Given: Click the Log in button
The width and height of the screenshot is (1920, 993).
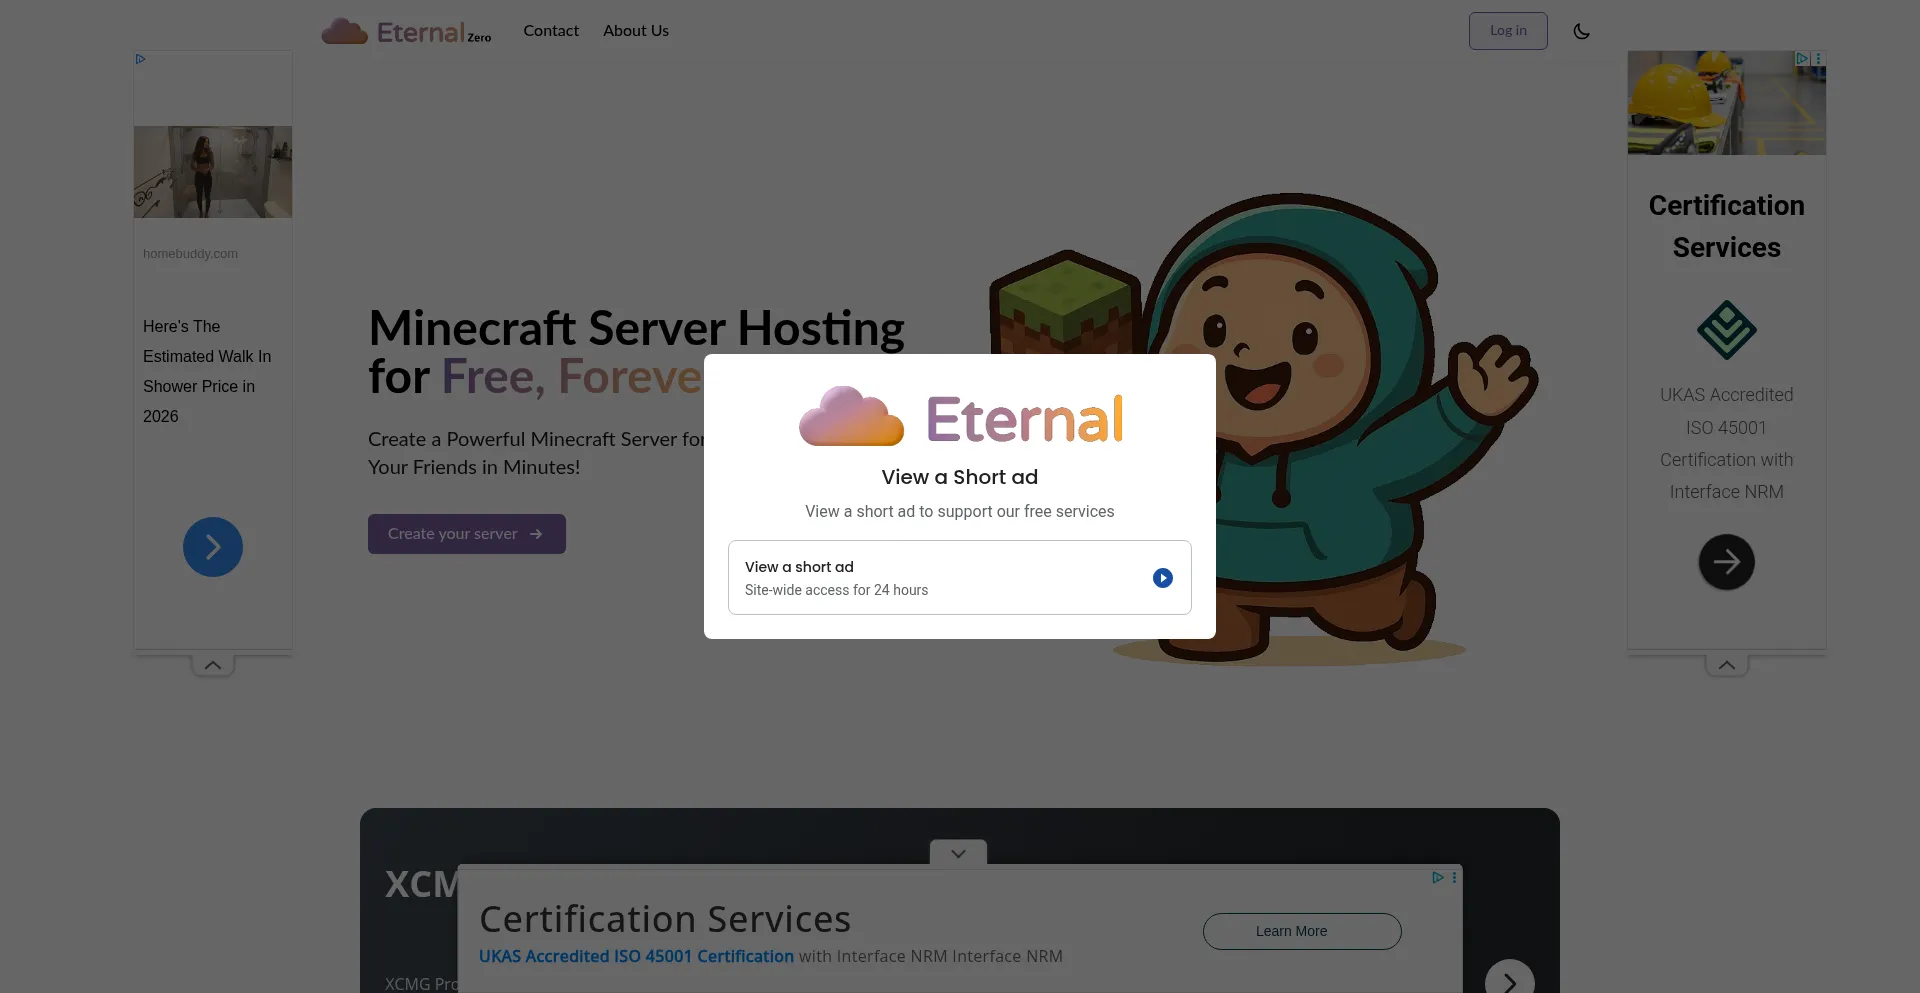Looking at the screenshot, I should pyautogui.click(x=1508, y=31).
